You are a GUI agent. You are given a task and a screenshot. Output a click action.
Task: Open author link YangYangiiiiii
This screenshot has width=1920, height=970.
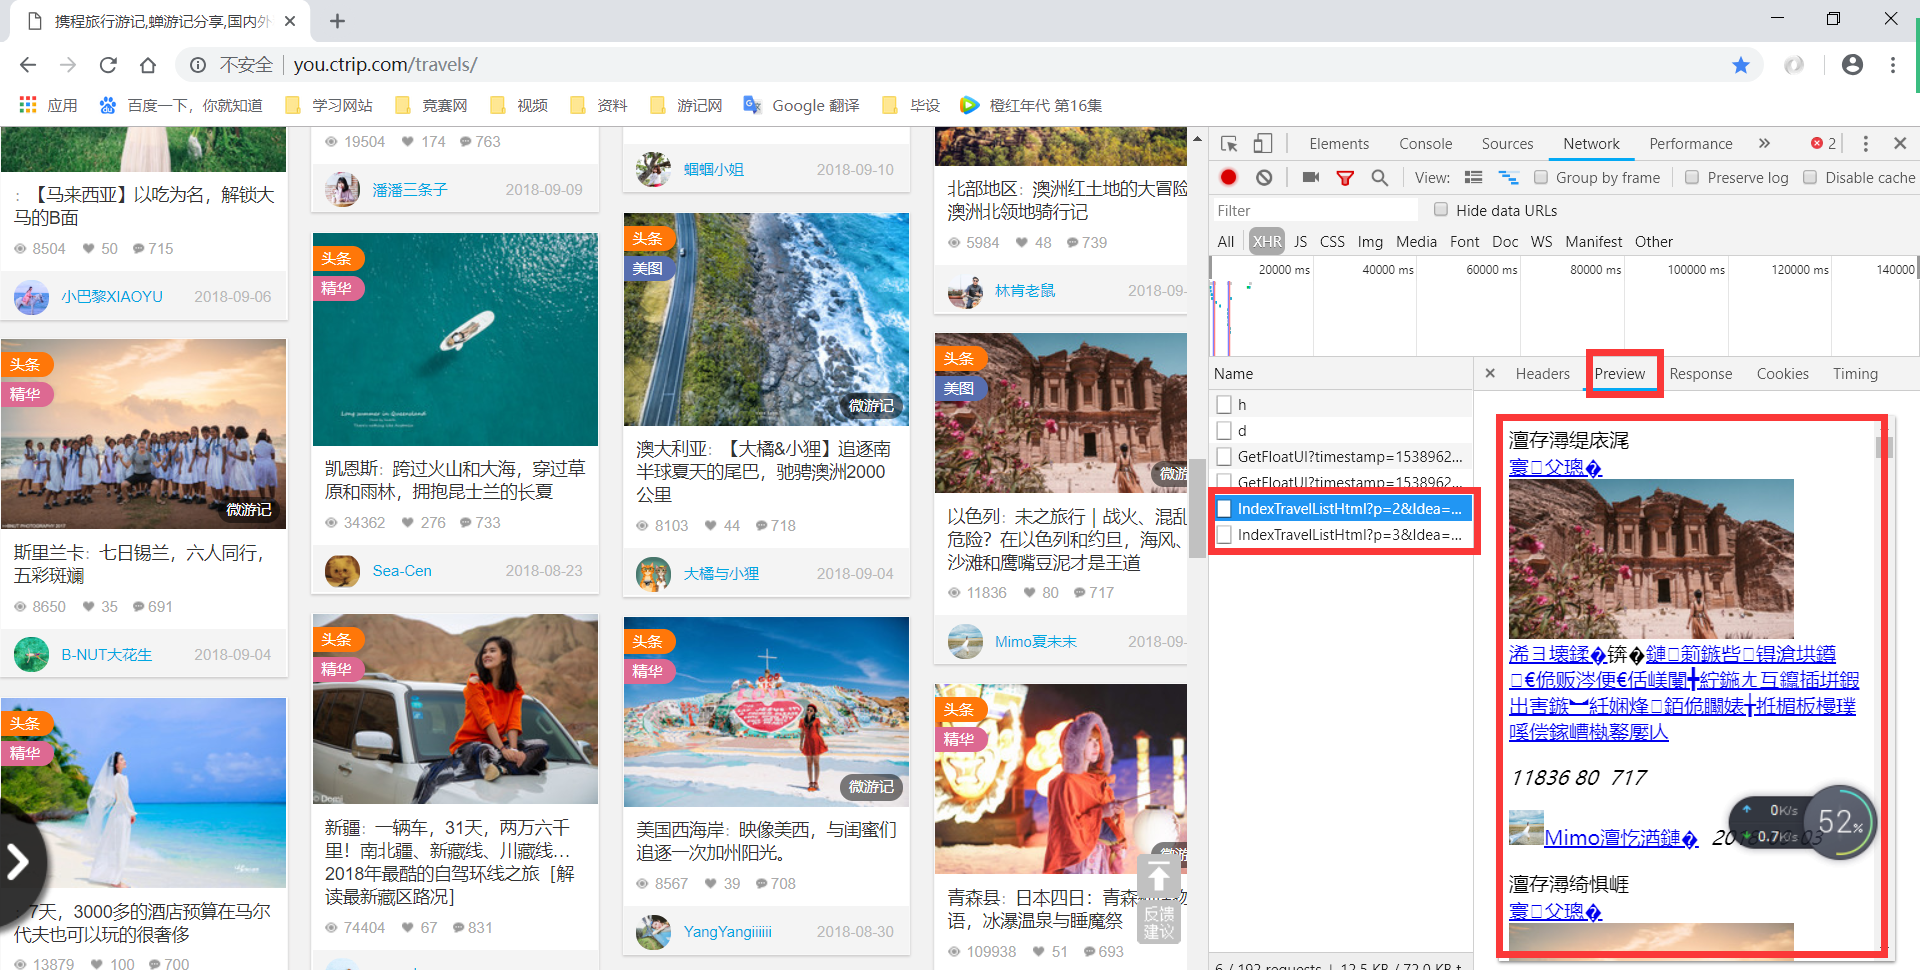click(x=727, y=931)
